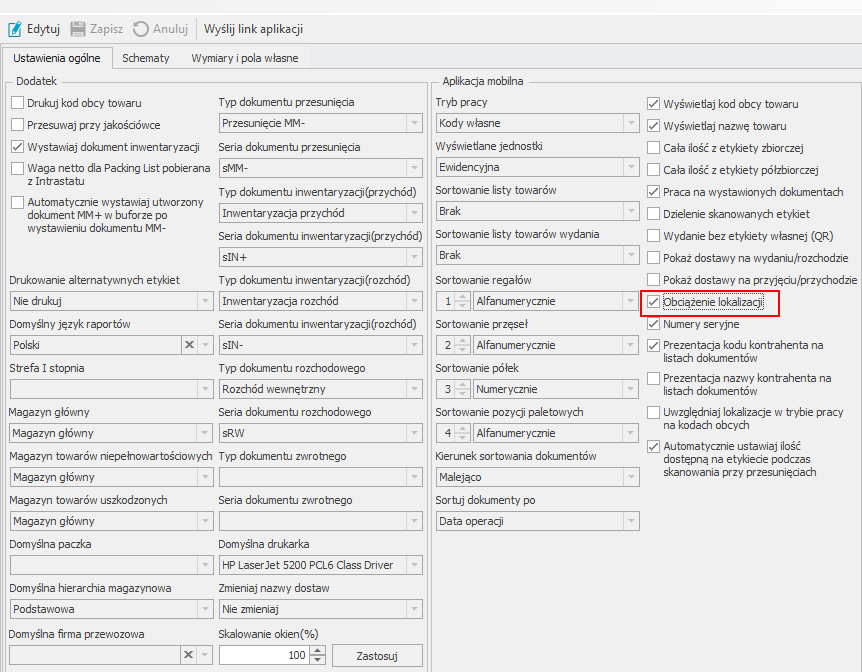Toggle Numery seryjne checkbox
This screenshot has height=672, width=862.
[x=654, y=324]
